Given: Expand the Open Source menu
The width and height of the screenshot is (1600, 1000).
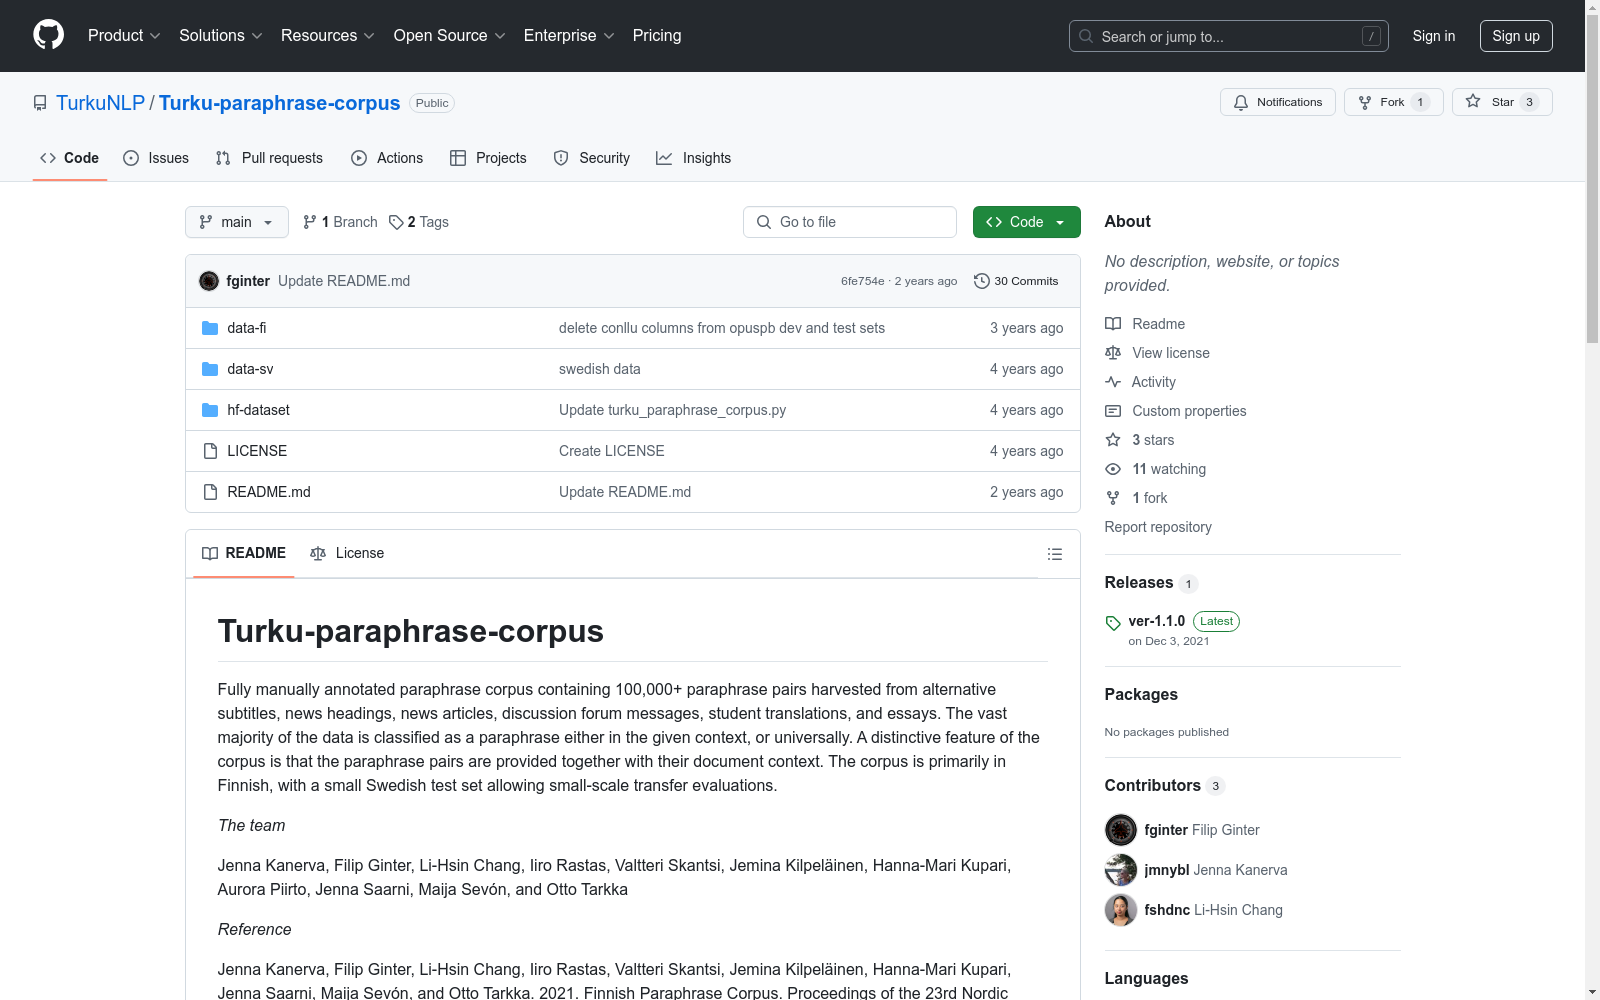Looking at the screenshot, I should point(450,36).
